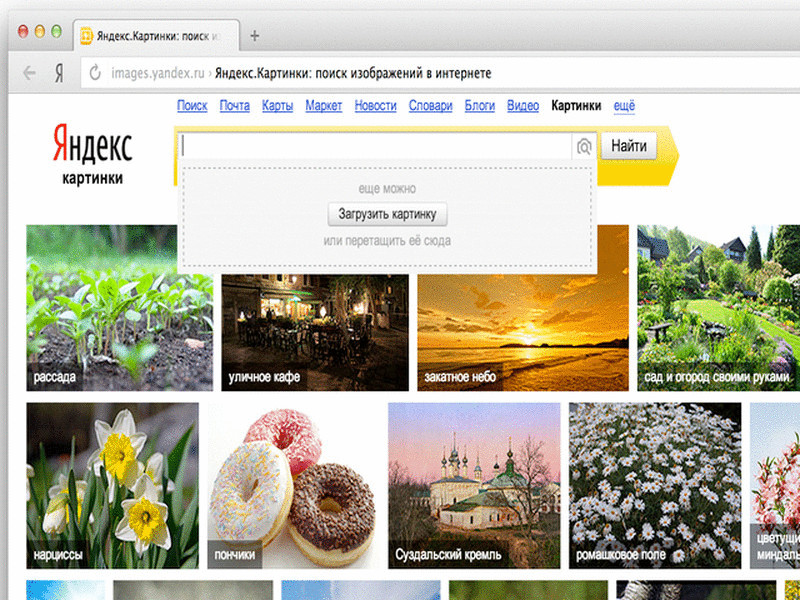Select the current Картинки navigation item

pos(576,106)
